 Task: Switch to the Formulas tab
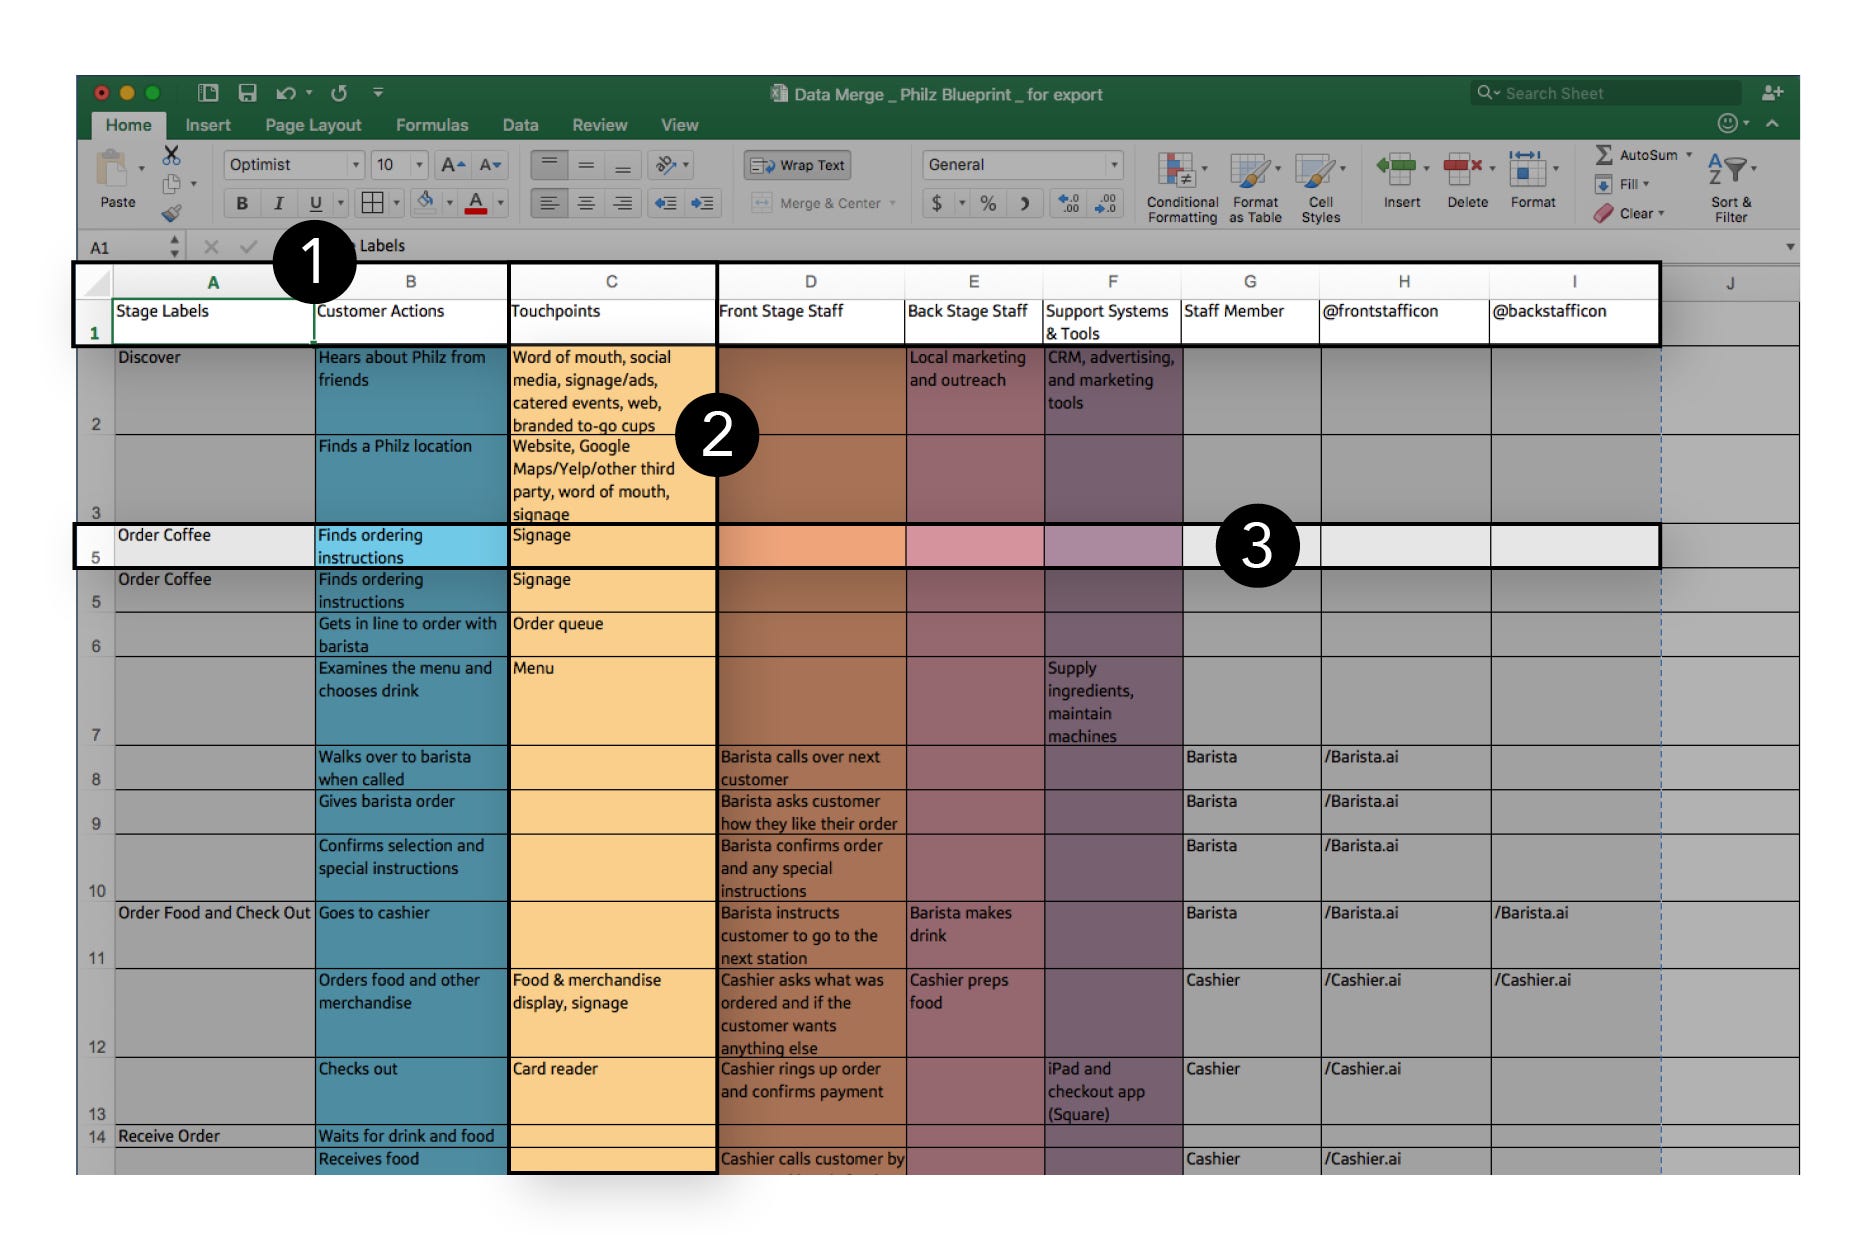coord(432,125)
